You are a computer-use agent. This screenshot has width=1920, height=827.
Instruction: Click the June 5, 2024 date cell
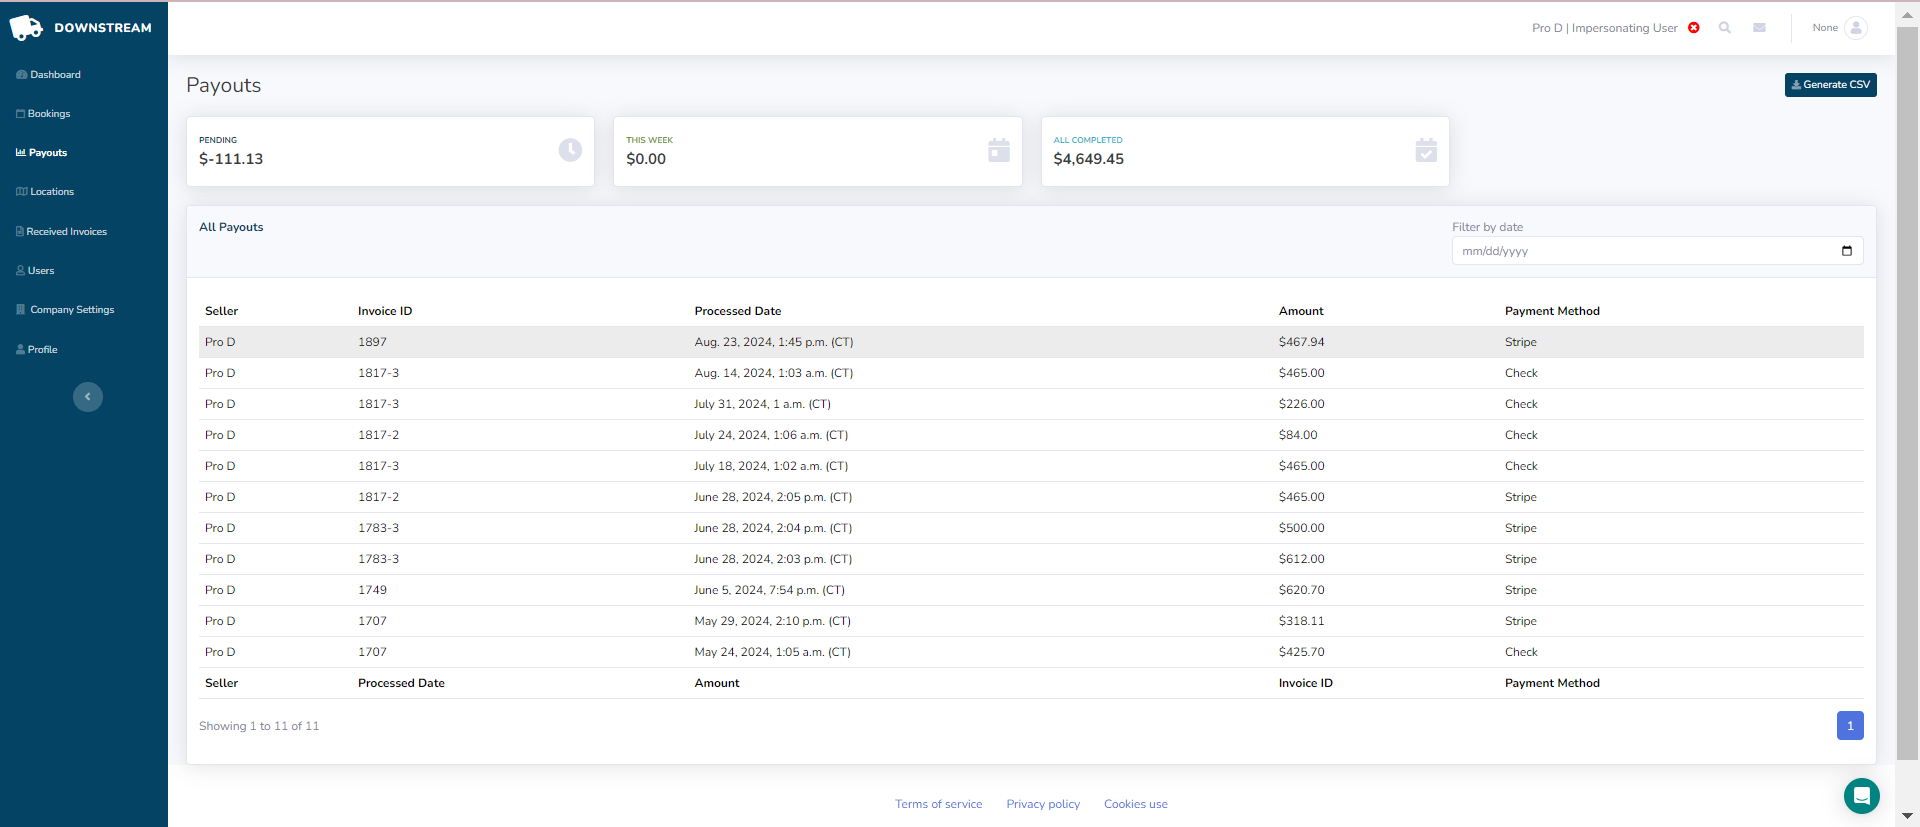[x=769, y=590]
